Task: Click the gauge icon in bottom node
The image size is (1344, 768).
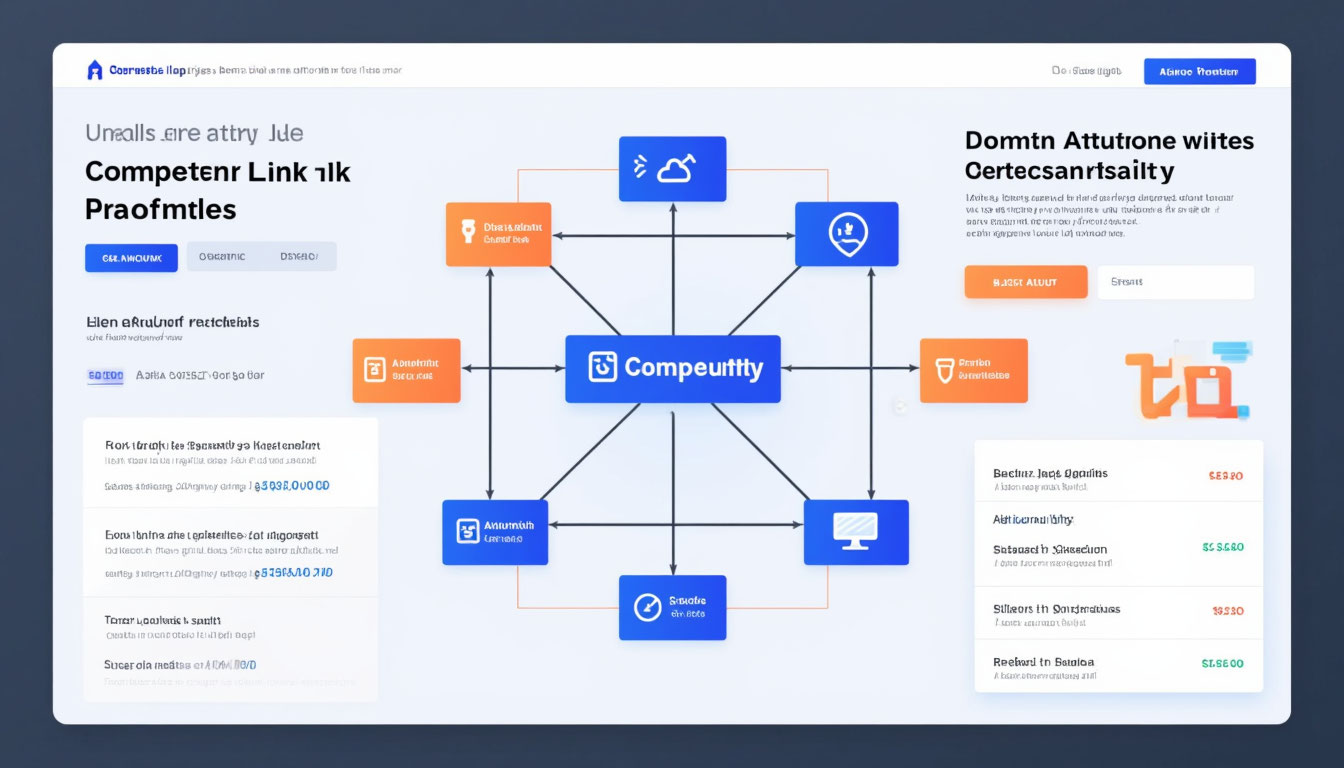Action: tap(647, 606)
